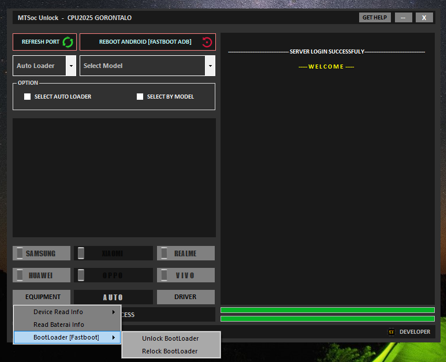Enable the Select Auto Loader checkbox

27,97
